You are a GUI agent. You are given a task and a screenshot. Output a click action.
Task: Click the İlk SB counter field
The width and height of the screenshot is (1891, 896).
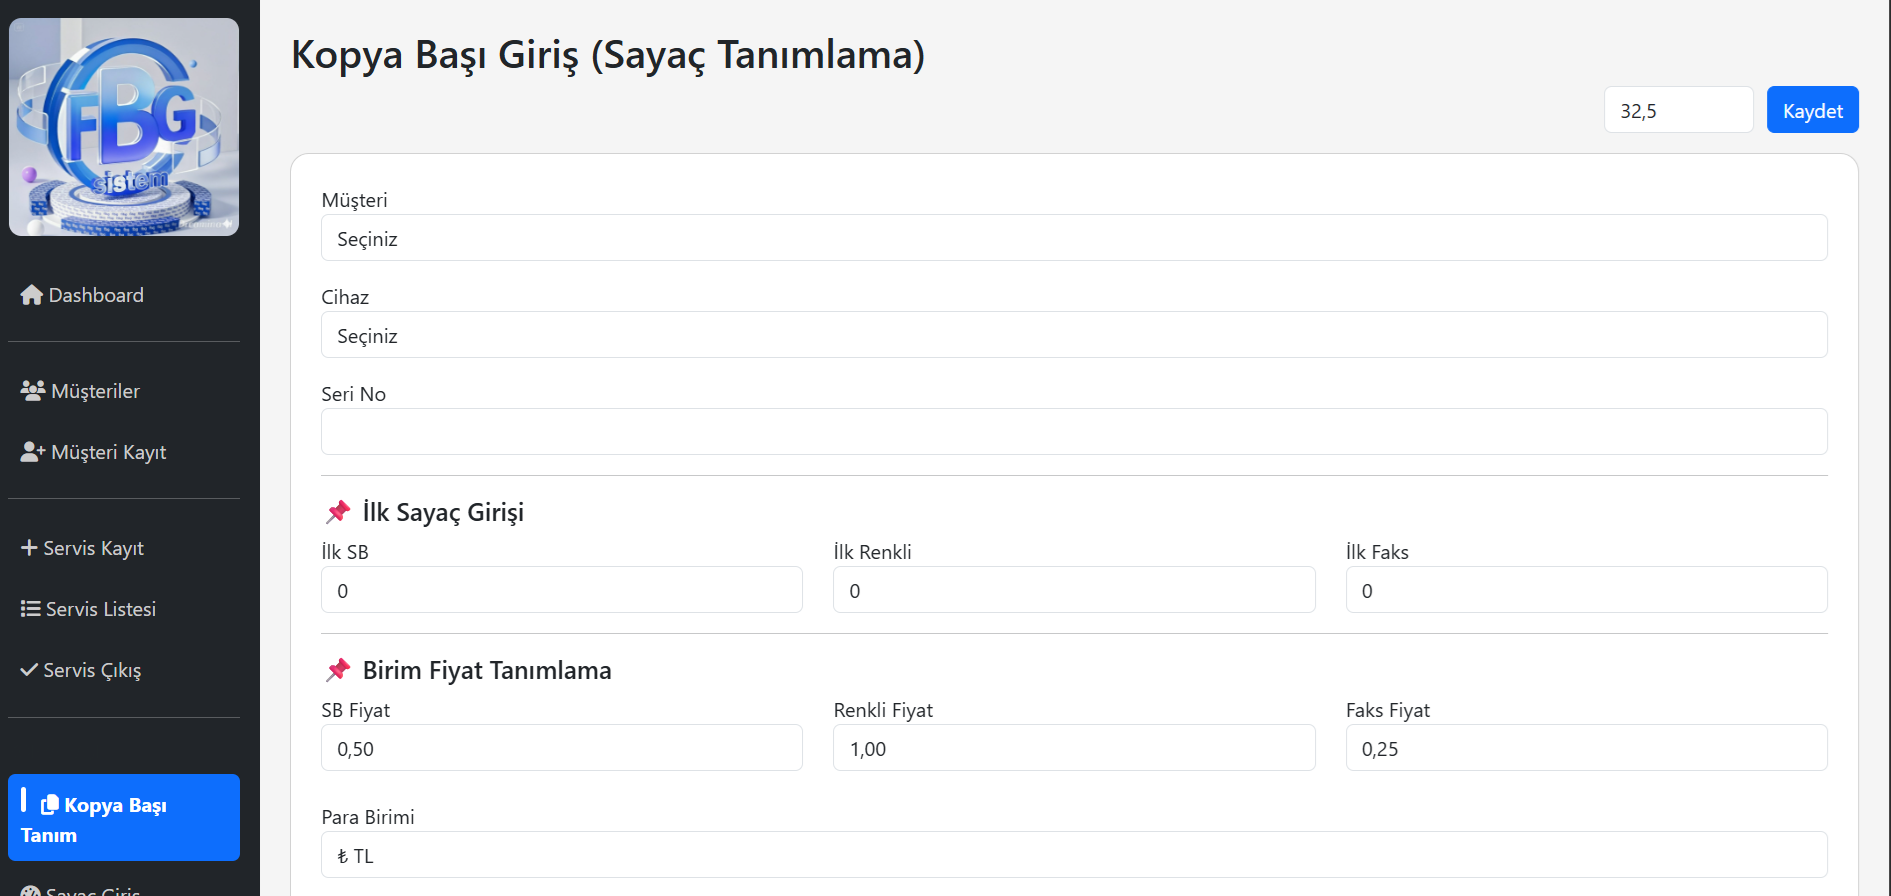[561, 590]
